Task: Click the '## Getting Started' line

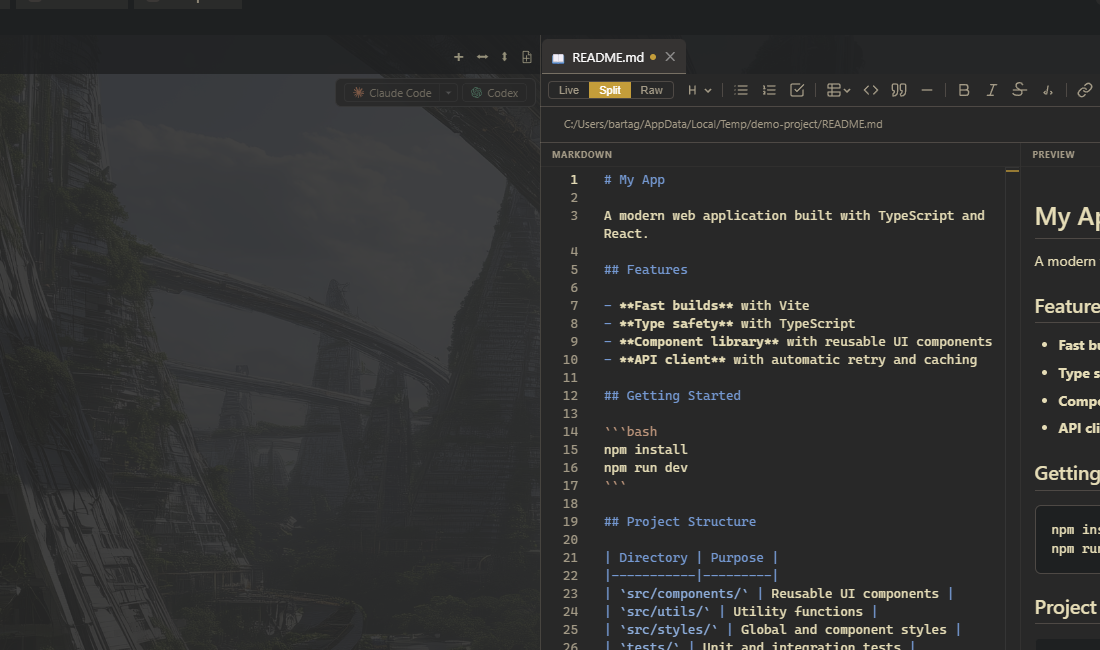Action: tap(672, 395)
